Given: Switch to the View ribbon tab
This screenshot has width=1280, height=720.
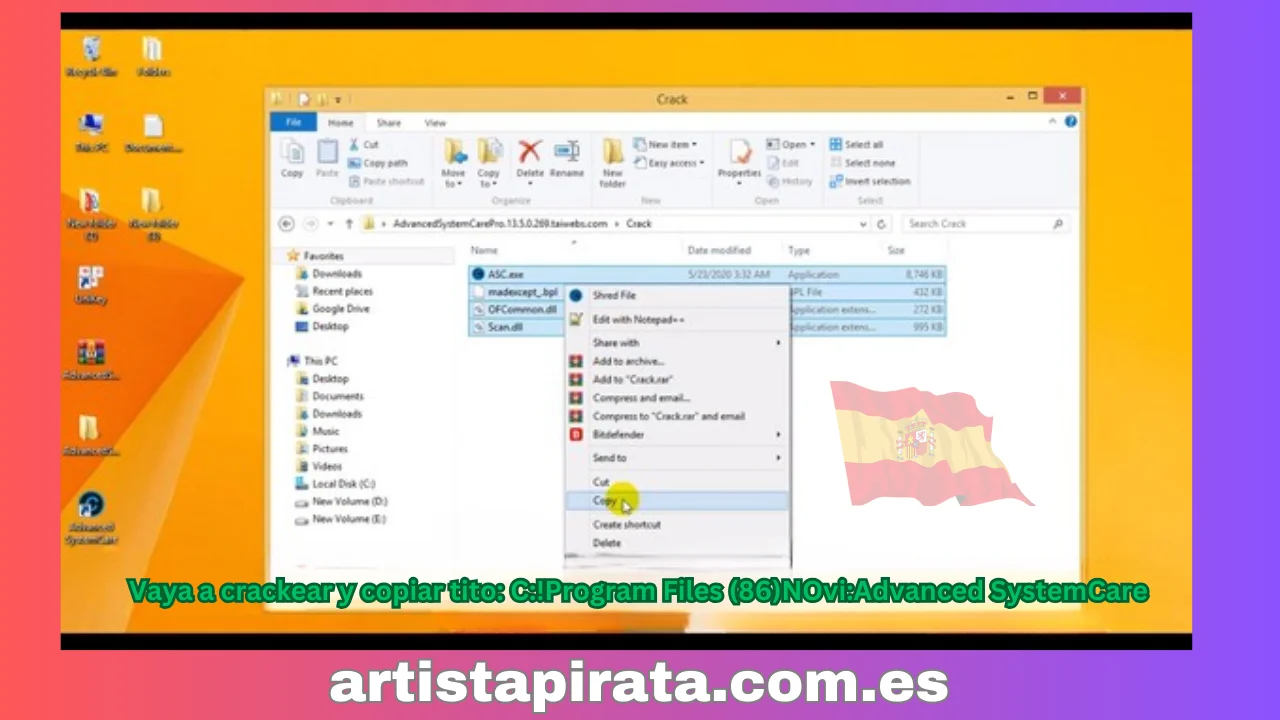Looking at the screenshot, I should click(x=435, y=123).
